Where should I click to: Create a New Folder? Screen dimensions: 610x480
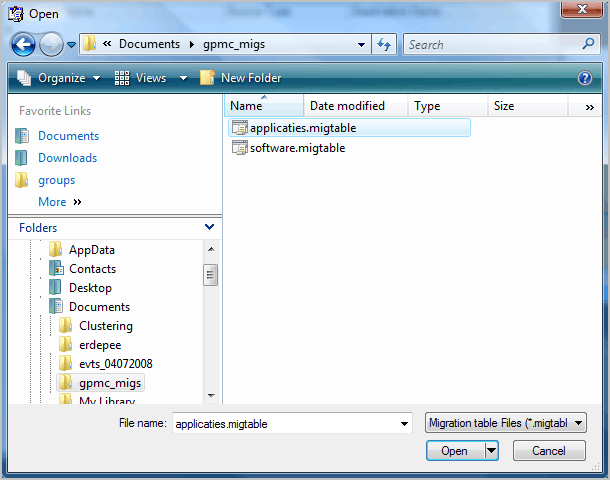(240, 78)
